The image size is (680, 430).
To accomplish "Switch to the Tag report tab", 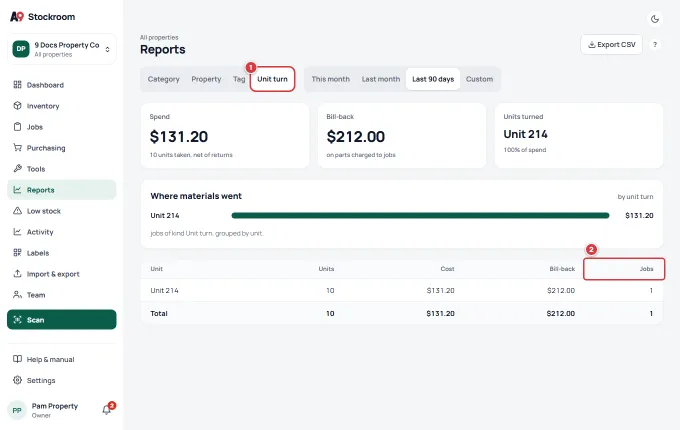I will [x=239, y=79].
